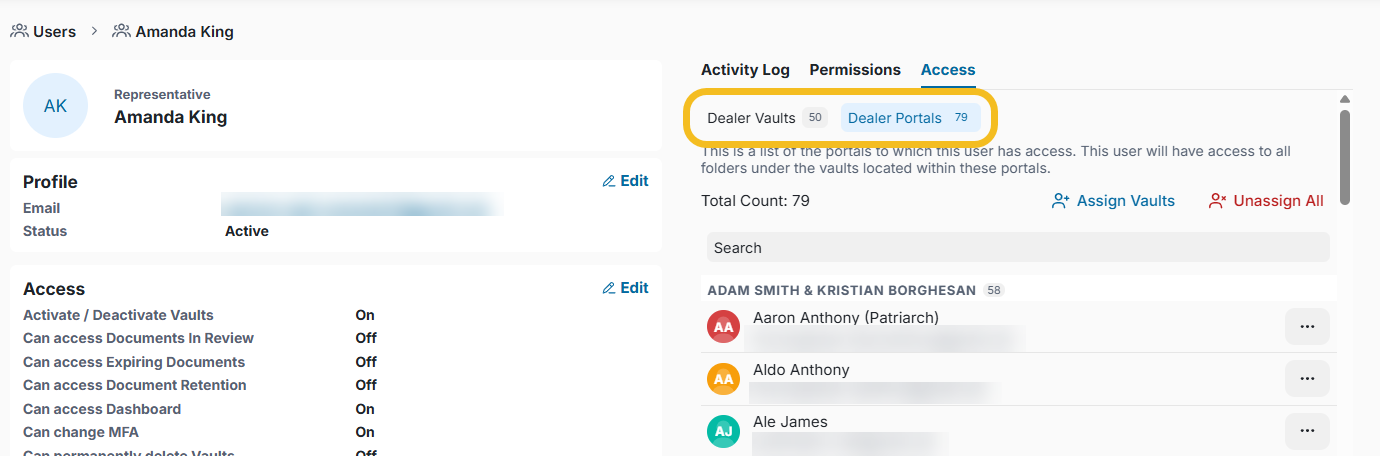Image resolution: width=1380 pixels, height=456 pixels.
Task: Click the AK avatar circle
Action: pos(55,105)
